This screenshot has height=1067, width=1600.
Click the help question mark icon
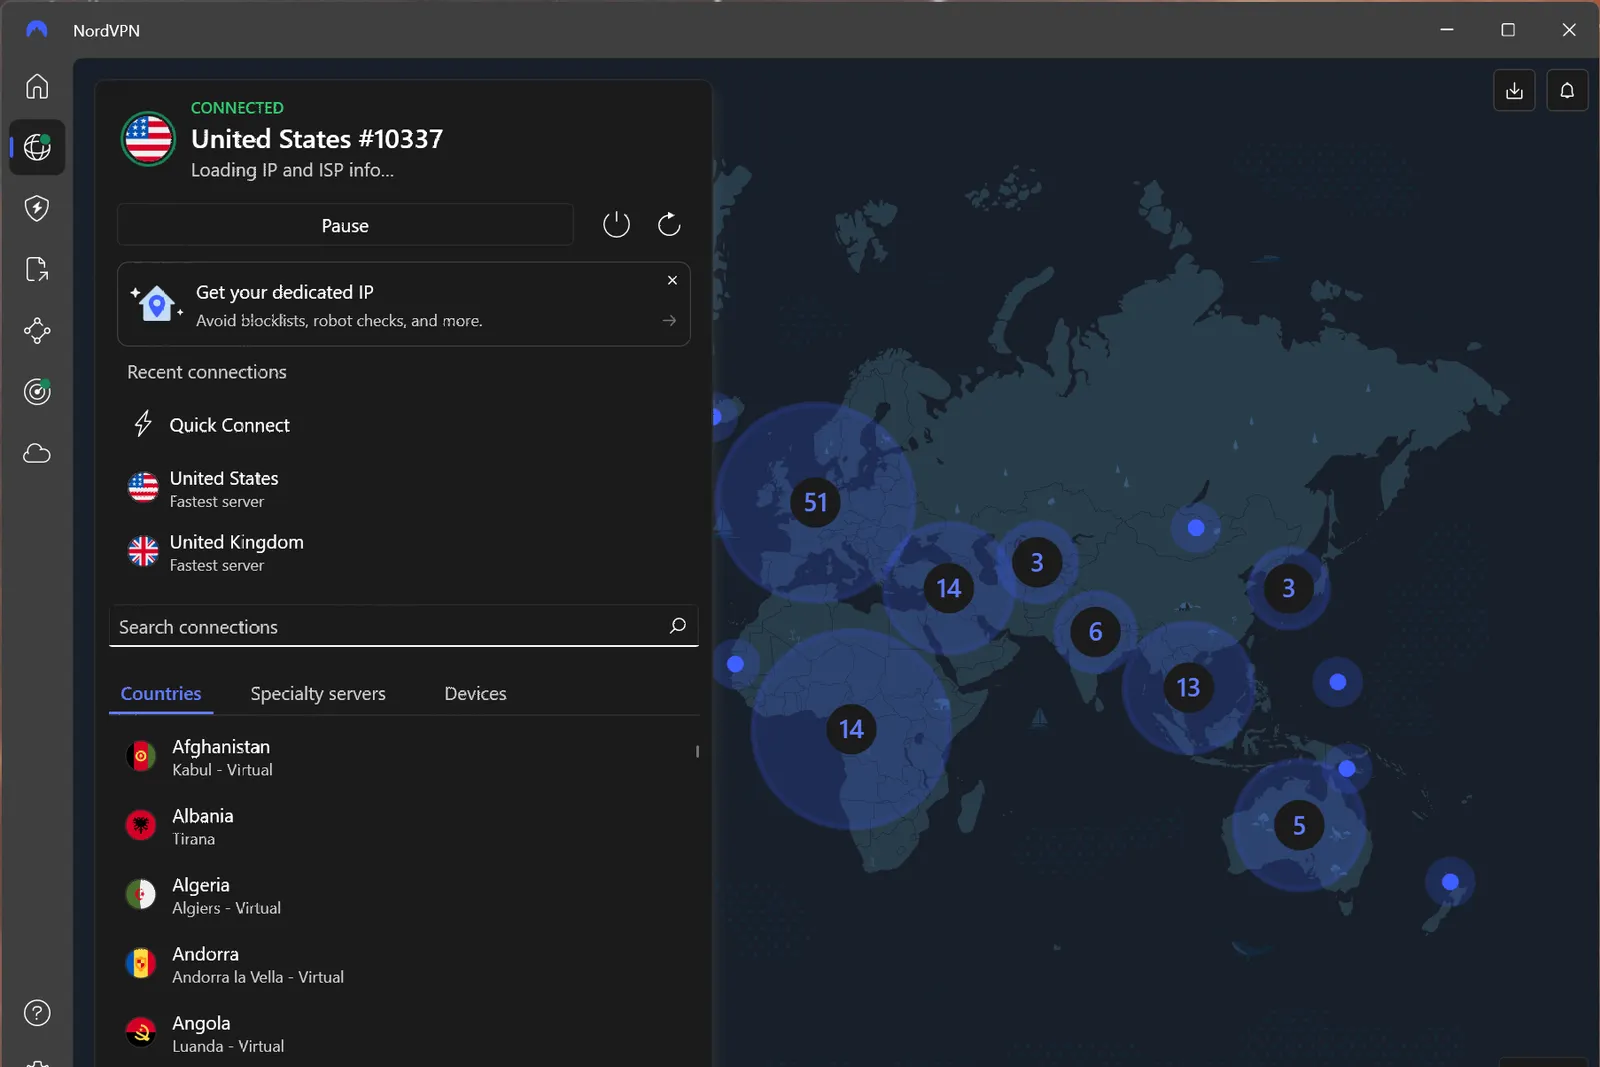37,1013
